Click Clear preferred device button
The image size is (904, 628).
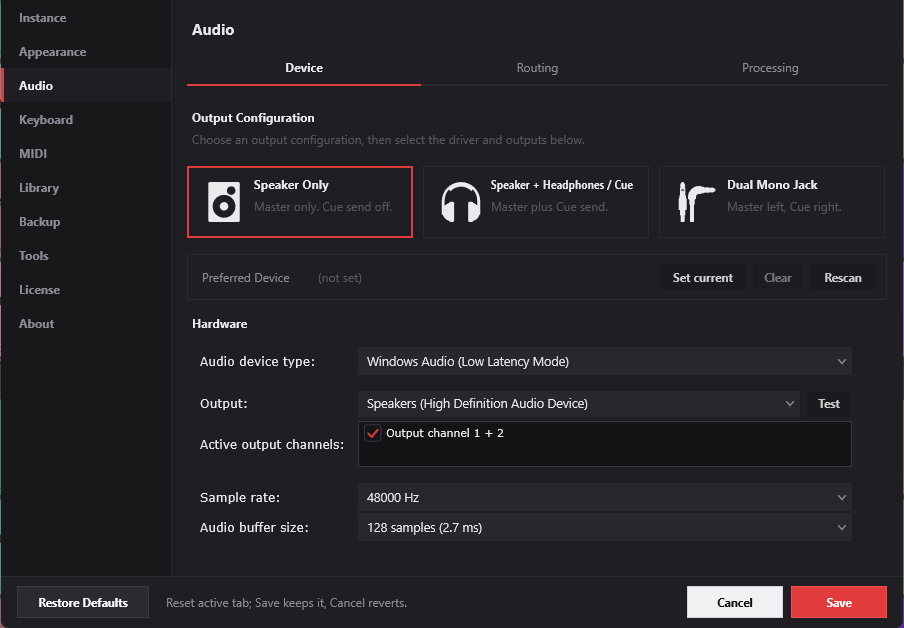click(778, 277)
